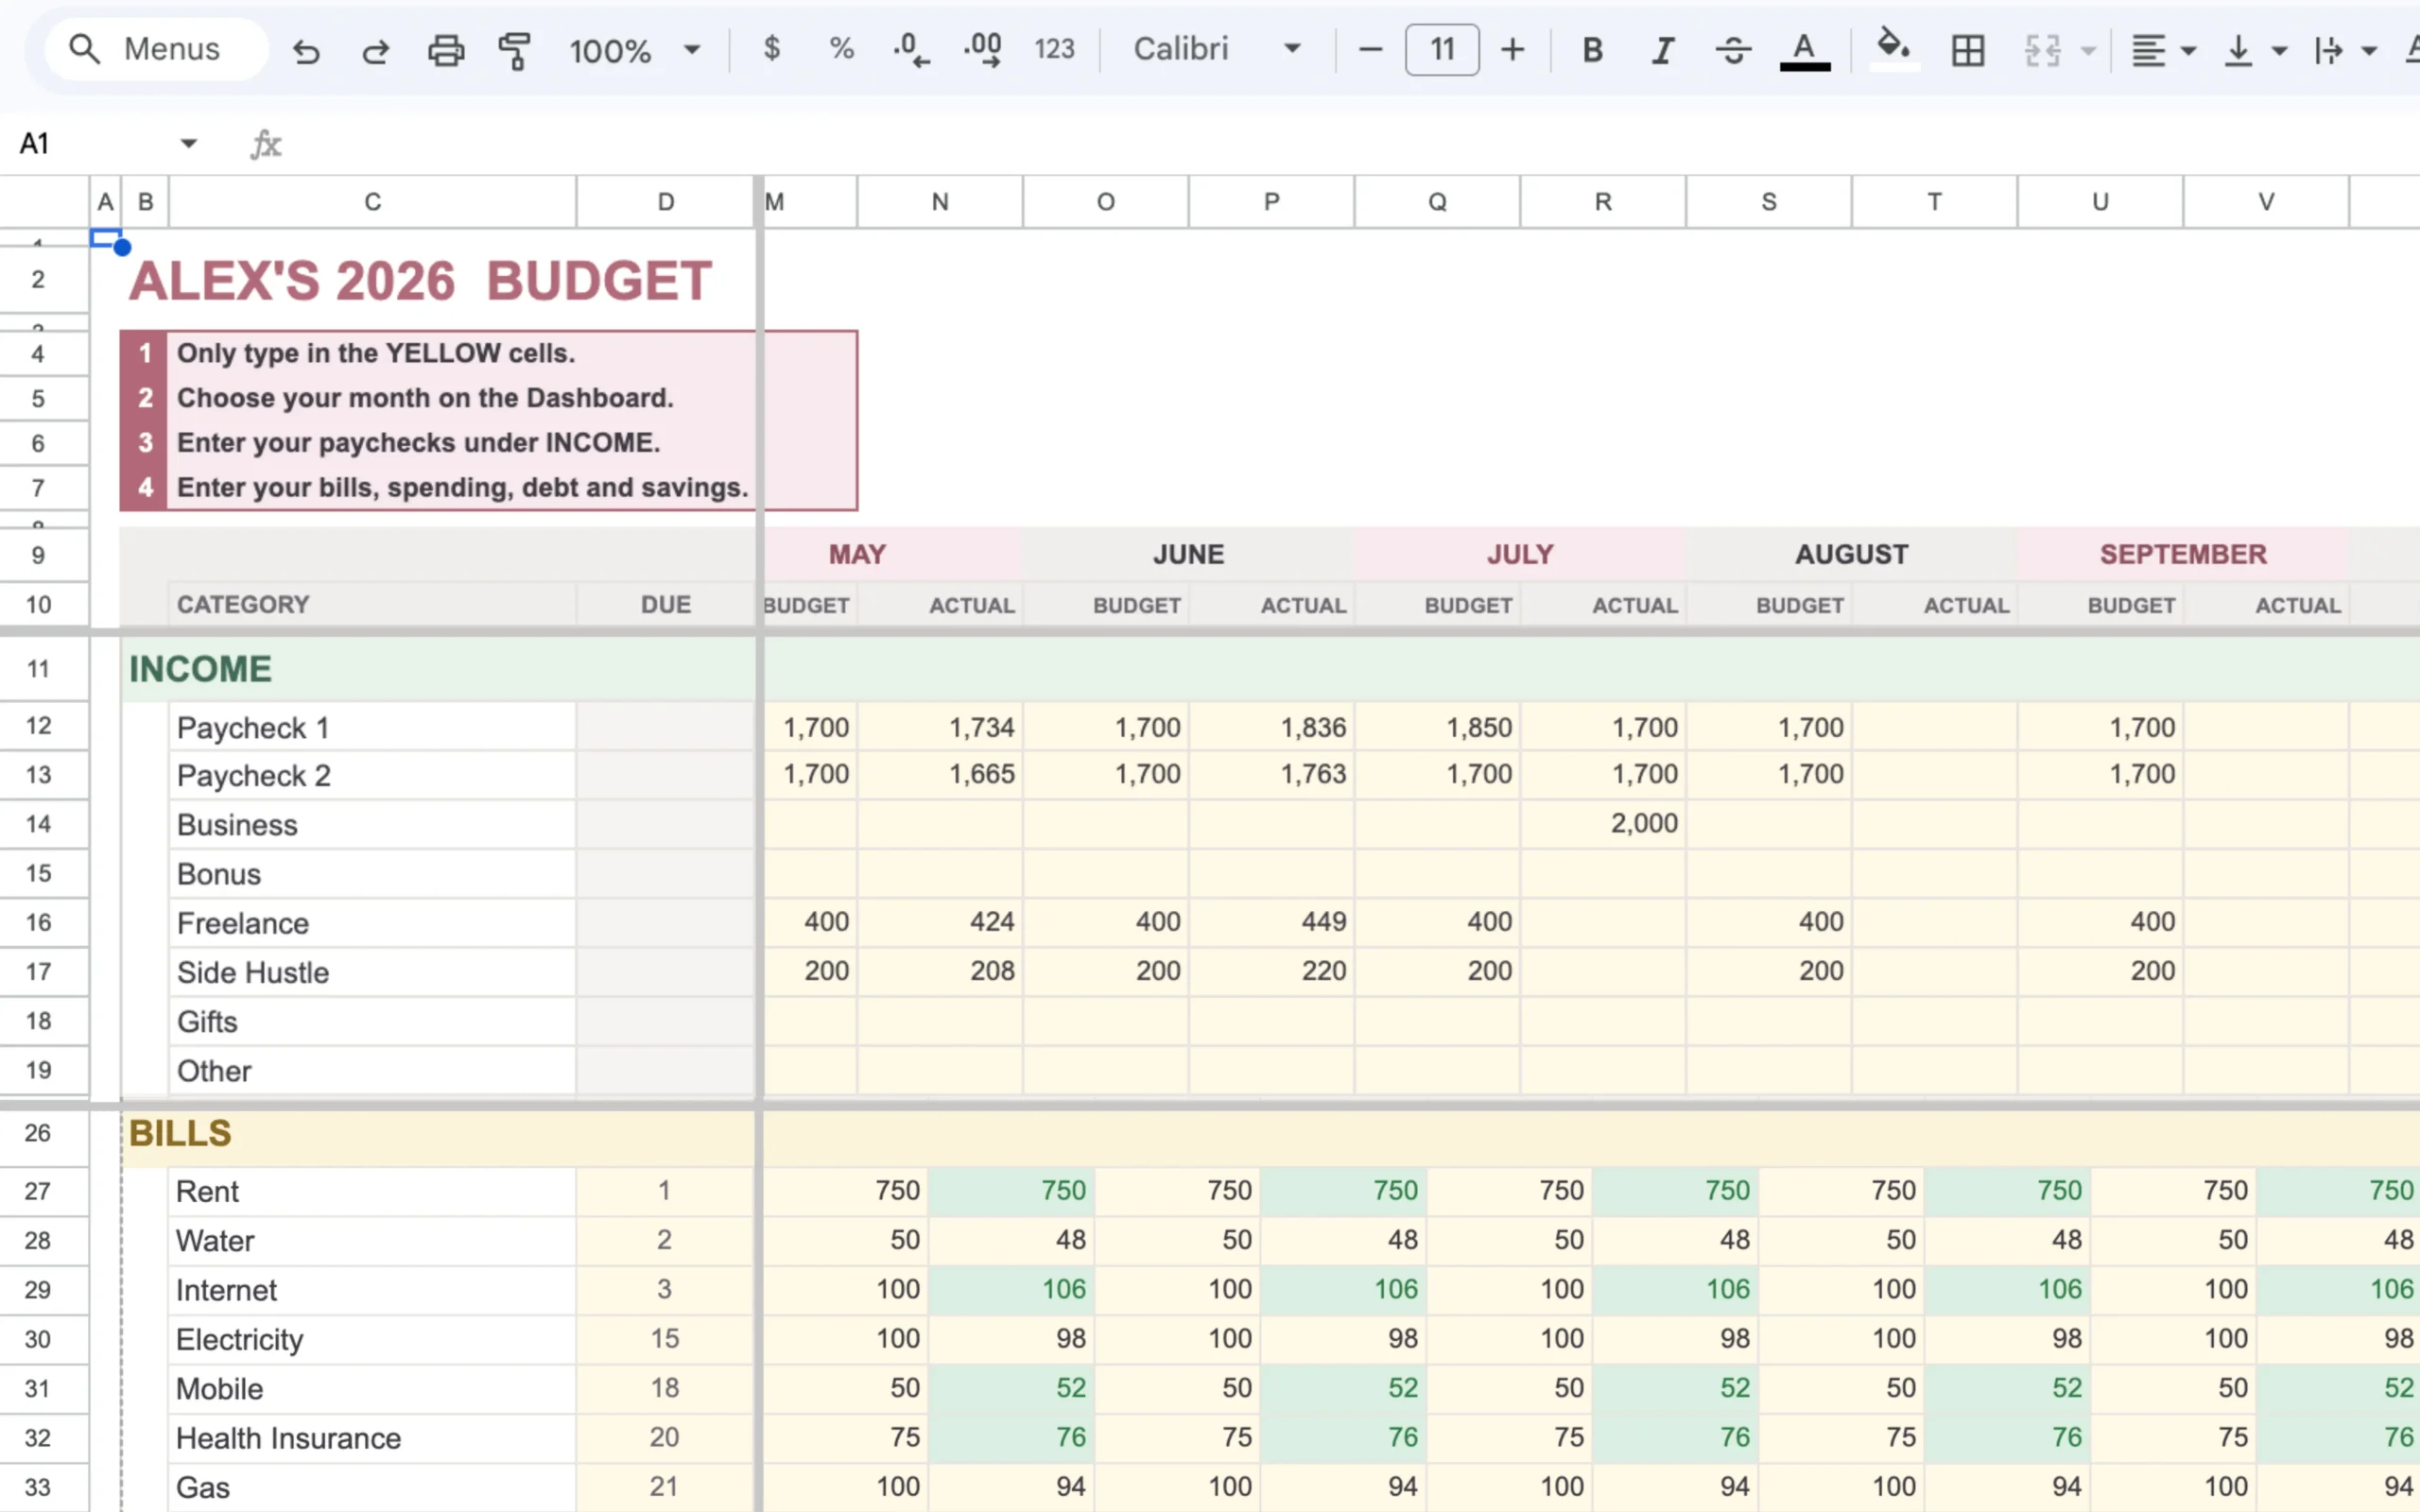Click the vertical align icon
2420x1512 pixels.
2238,50
